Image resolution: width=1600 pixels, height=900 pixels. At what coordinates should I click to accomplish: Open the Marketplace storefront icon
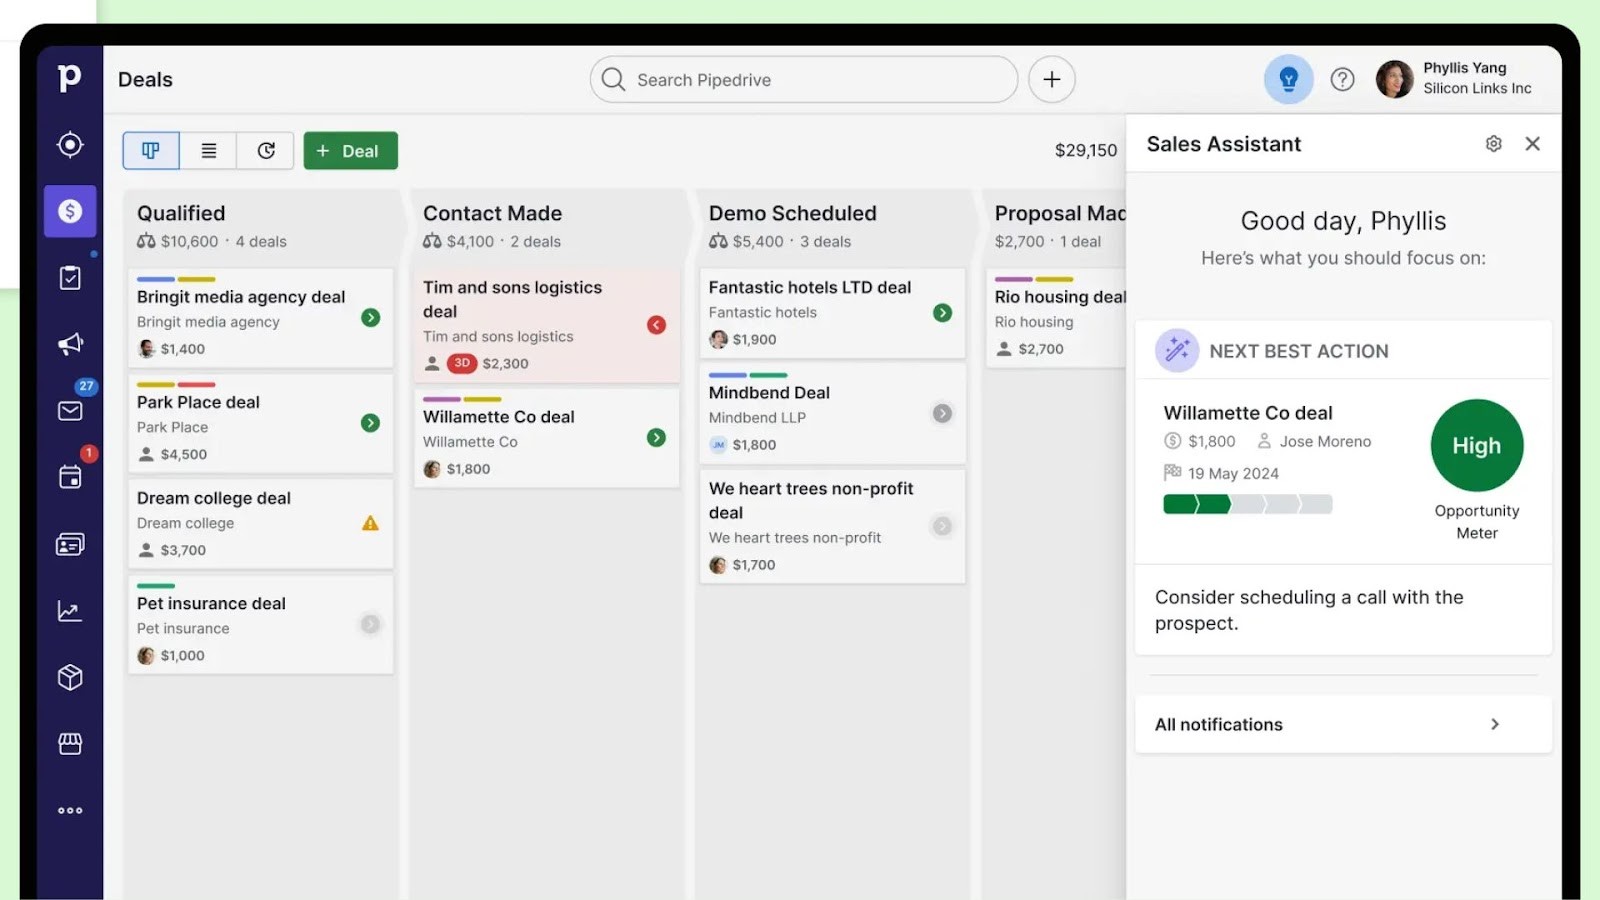70,743
